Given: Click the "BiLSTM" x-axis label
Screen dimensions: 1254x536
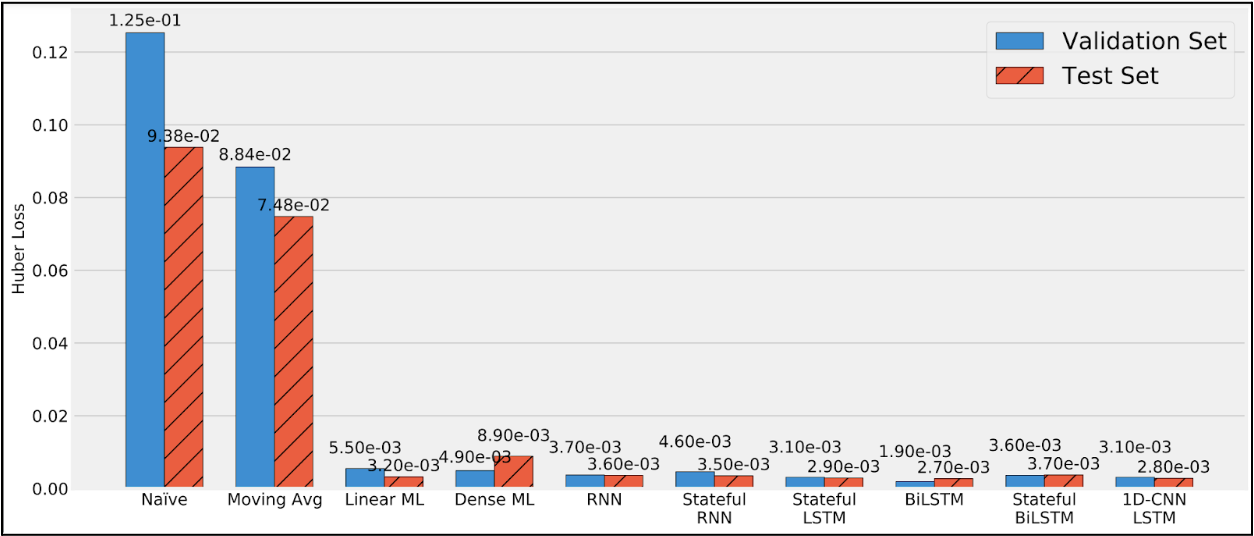Looking at the screenshot, I should coord(934,500).
